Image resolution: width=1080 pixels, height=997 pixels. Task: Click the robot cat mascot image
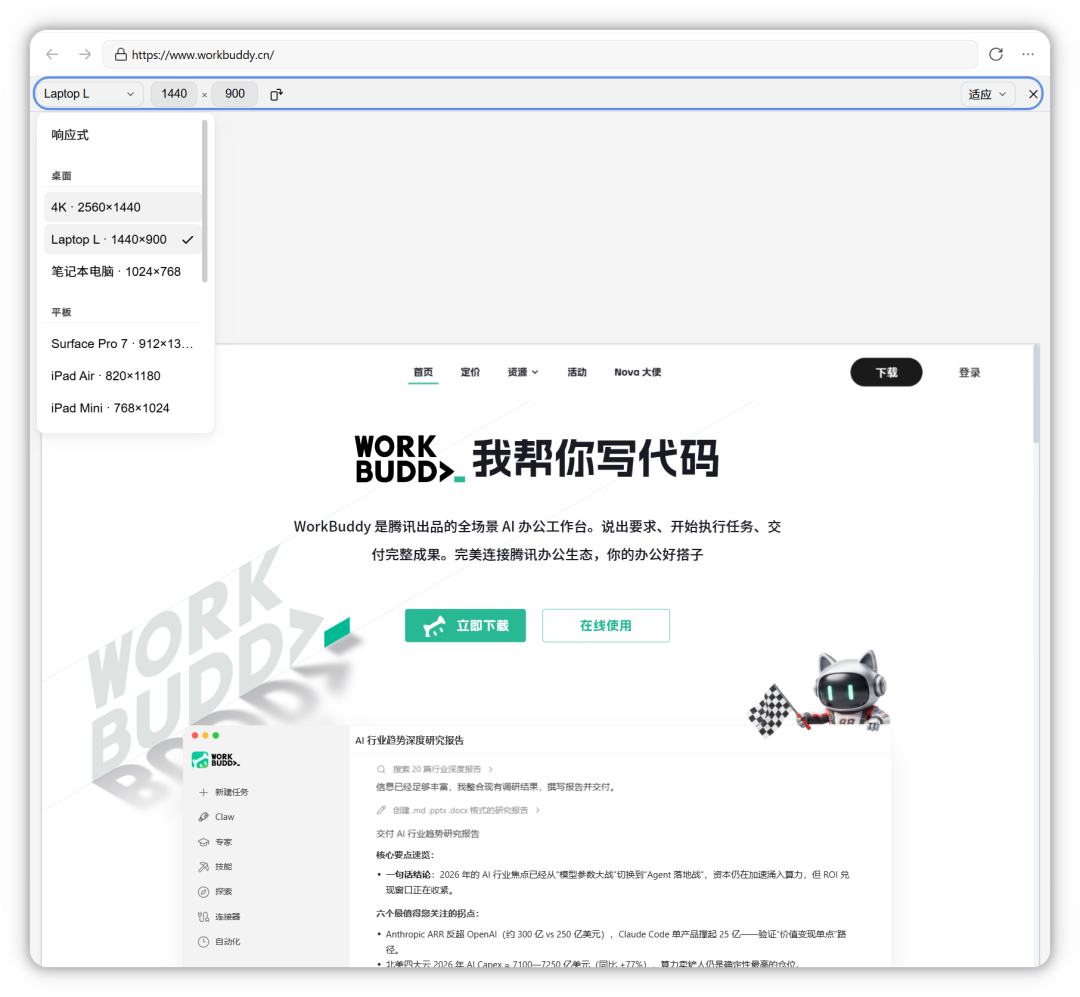(820, 692)
